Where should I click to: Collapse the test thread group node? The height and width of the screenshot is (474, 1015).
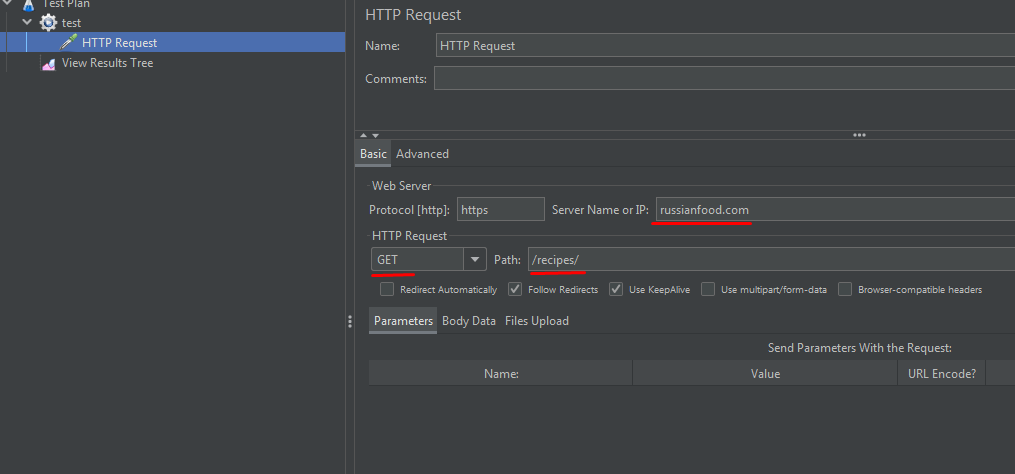click(27, 22)
